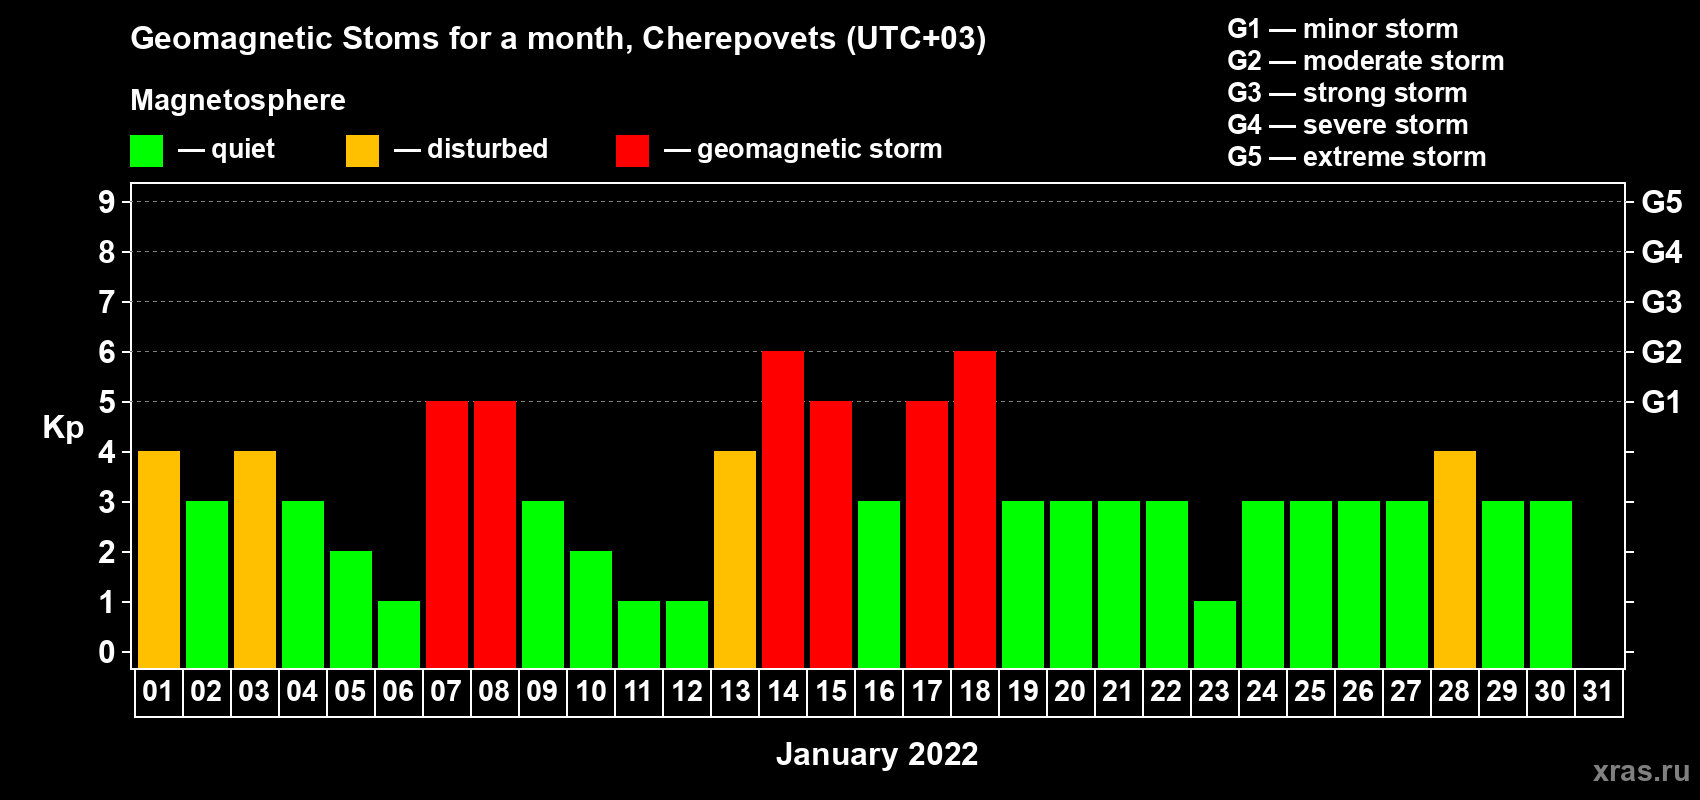Select the green bar for day 02
The width and height of the screenshot is (1700, 800).
207,584
